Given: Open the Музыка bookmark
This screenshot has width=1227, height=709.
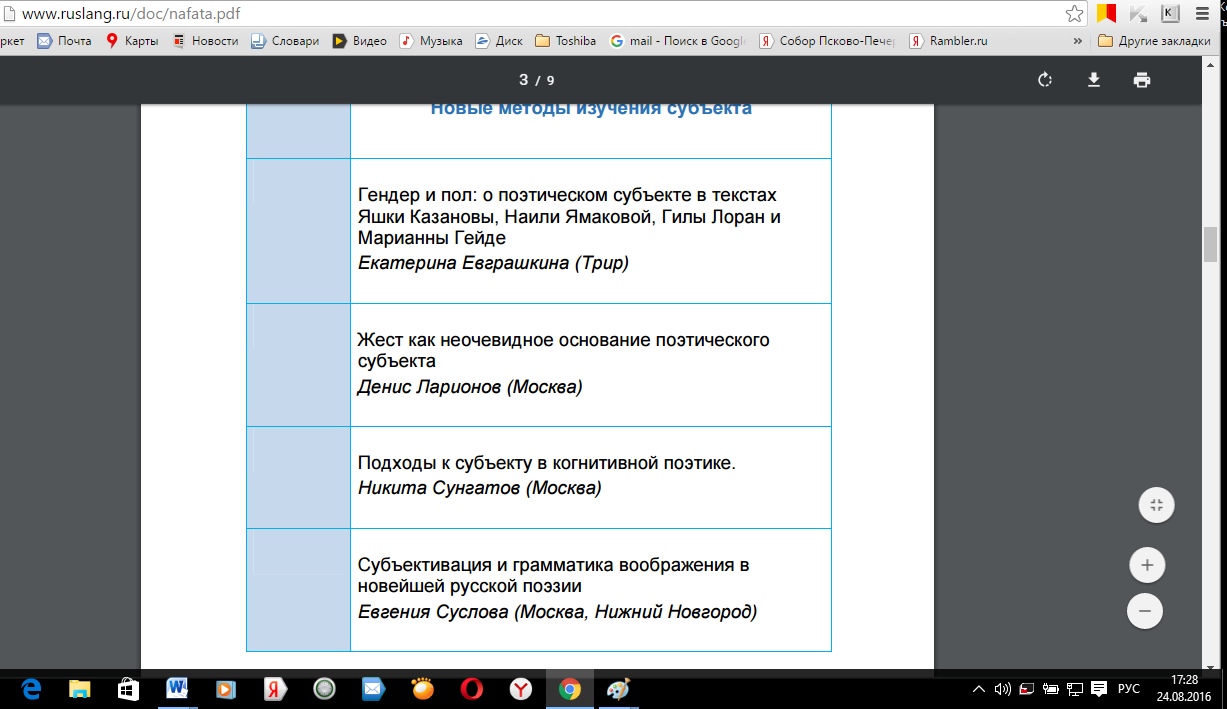Looking at the screenshot, I should click(431, 41).
